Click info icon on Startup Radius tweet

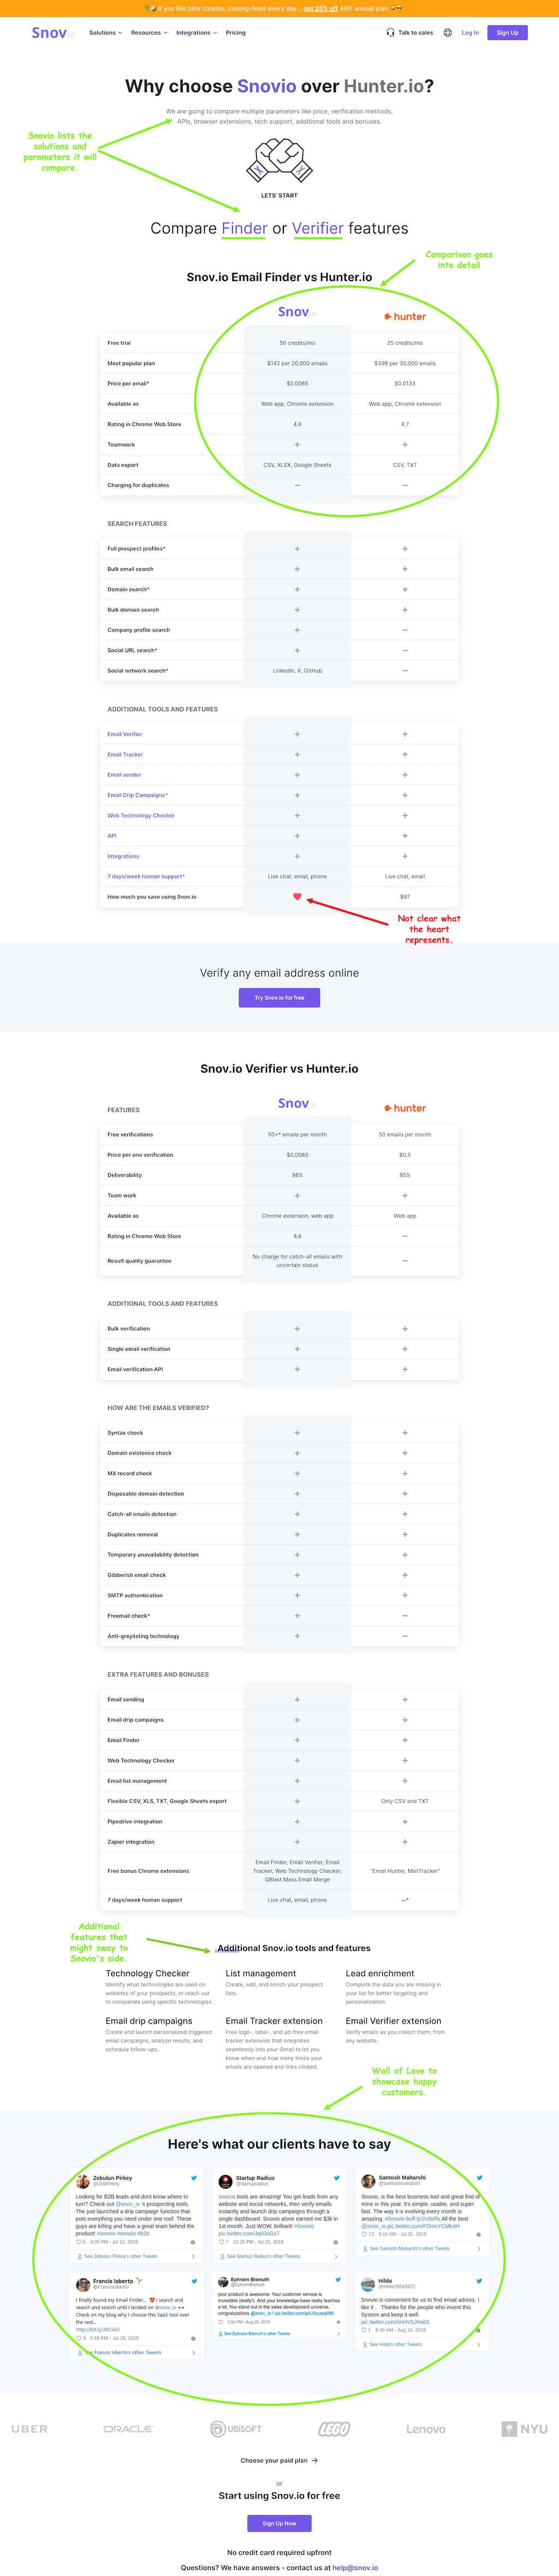pos(335,2242)
